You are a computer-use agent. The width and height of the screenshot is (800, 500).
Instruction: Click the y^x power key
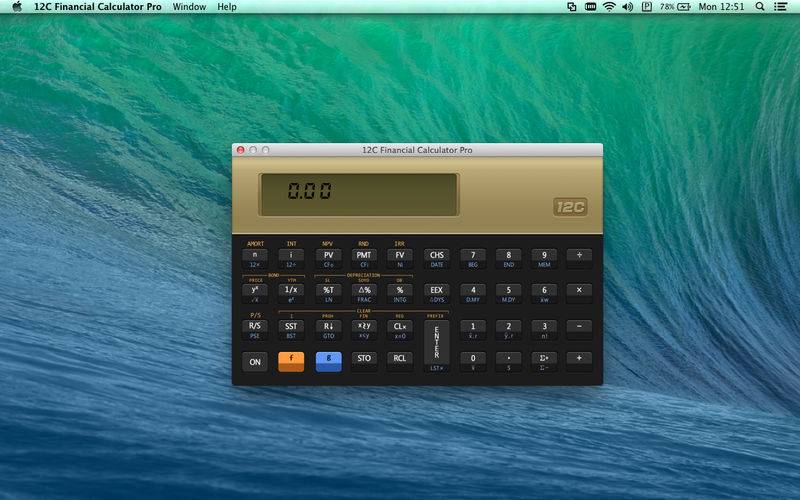[255, 294]
